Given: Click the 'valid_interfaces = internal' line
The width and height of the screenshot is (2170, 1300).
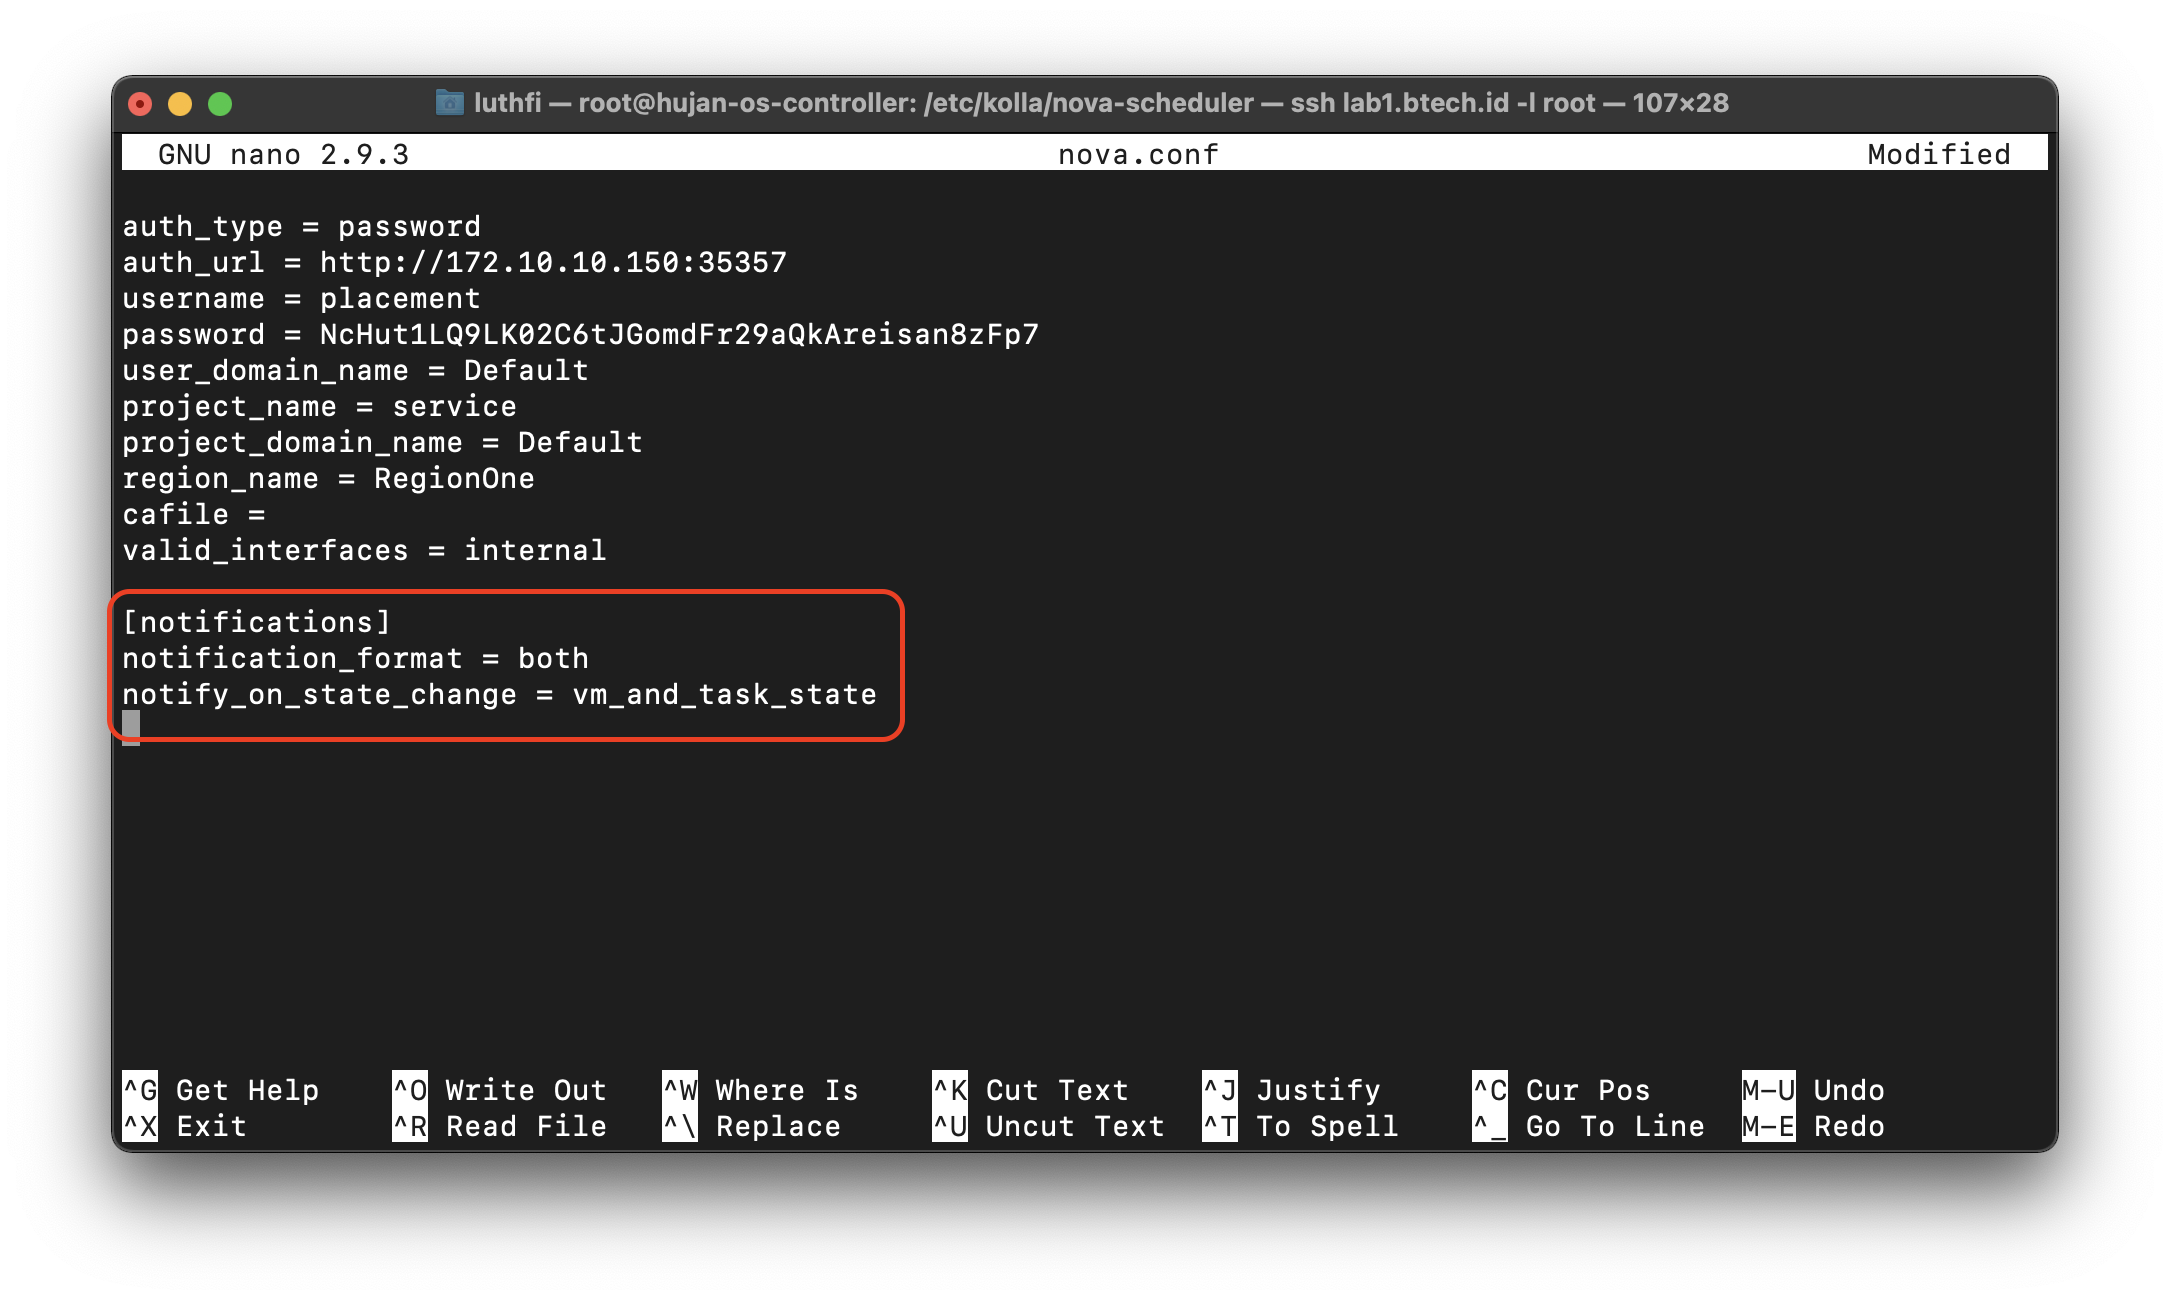Looking at the screenshot, I should [x=365, y=550].
